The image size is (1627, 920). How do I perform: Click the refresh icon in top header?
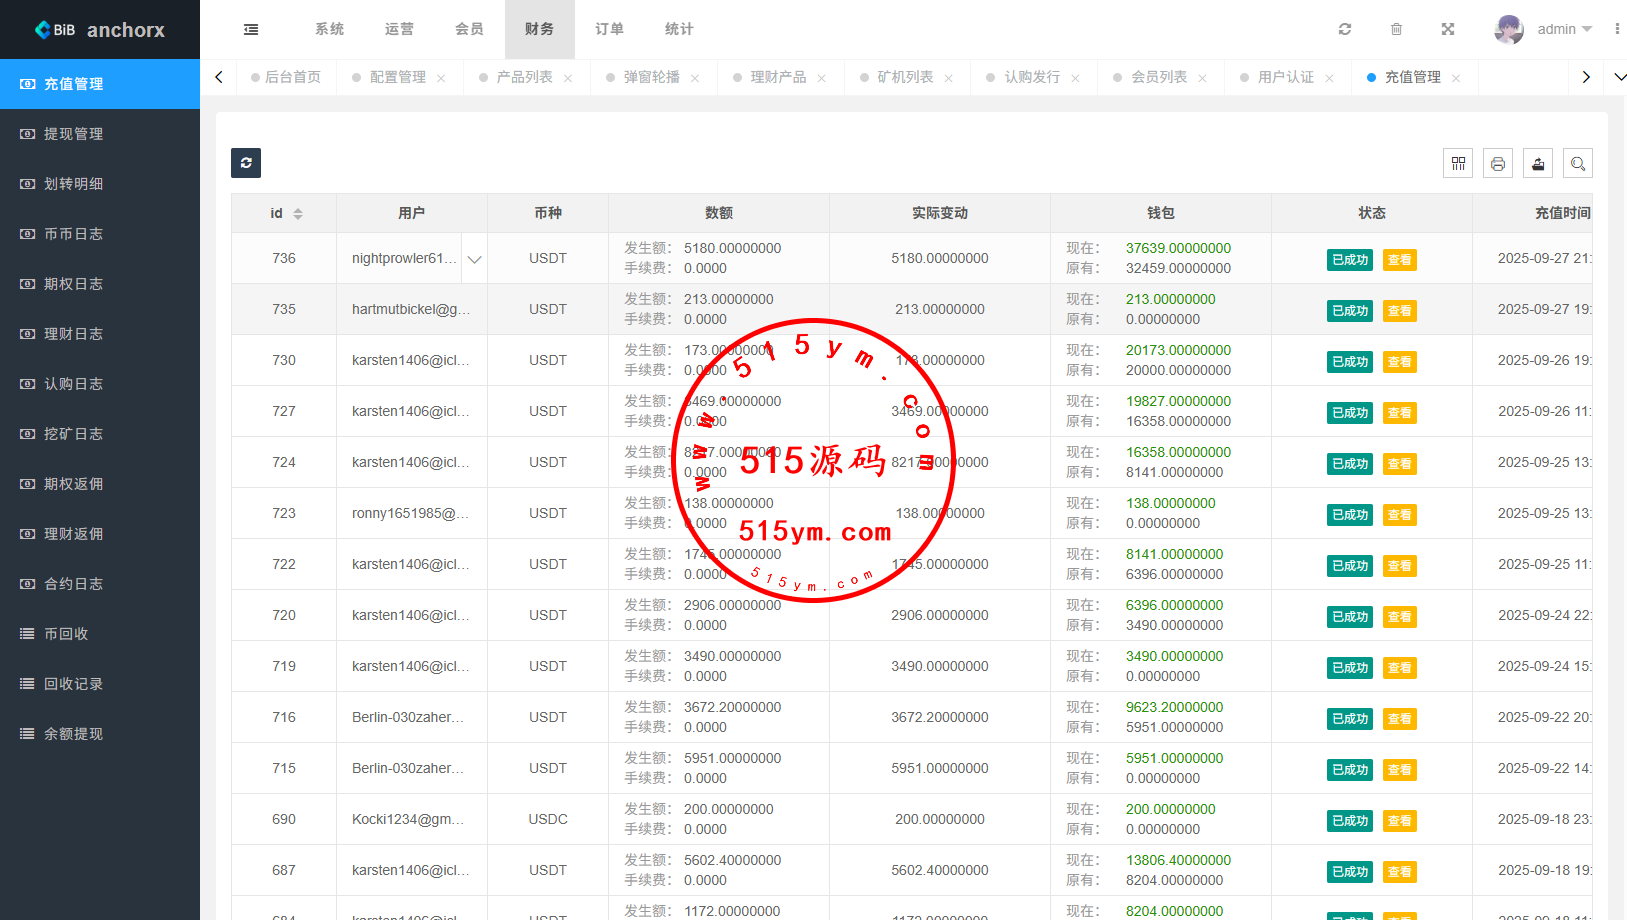pyautogui.click(x=1345, y=30)
